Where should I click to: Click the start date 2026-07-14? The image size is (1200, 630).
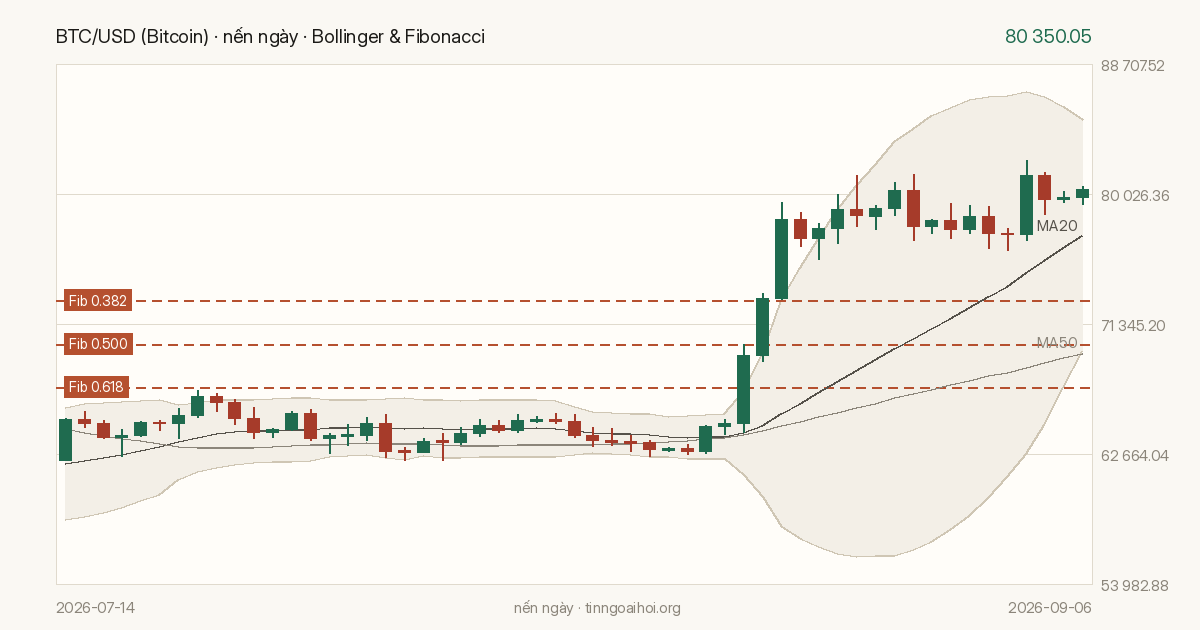coord(96,607)
